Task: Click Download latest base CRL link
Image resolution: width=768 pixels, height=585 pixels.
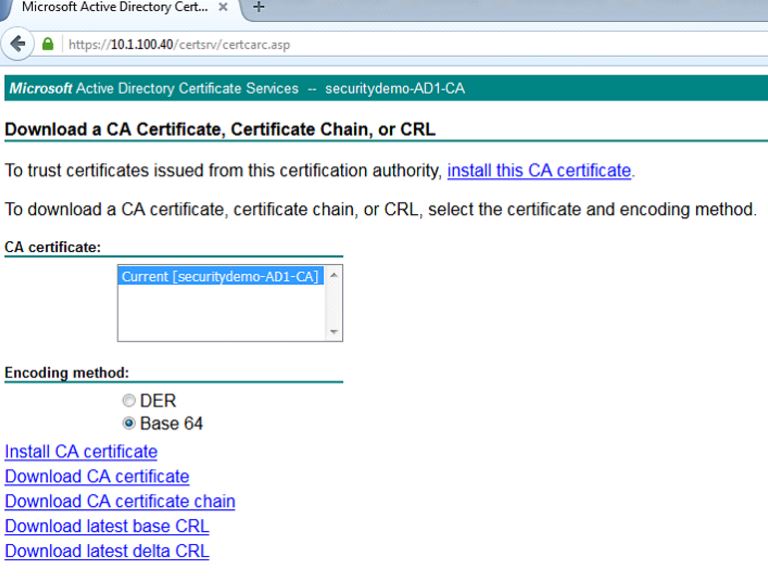Action: [107, 526]
